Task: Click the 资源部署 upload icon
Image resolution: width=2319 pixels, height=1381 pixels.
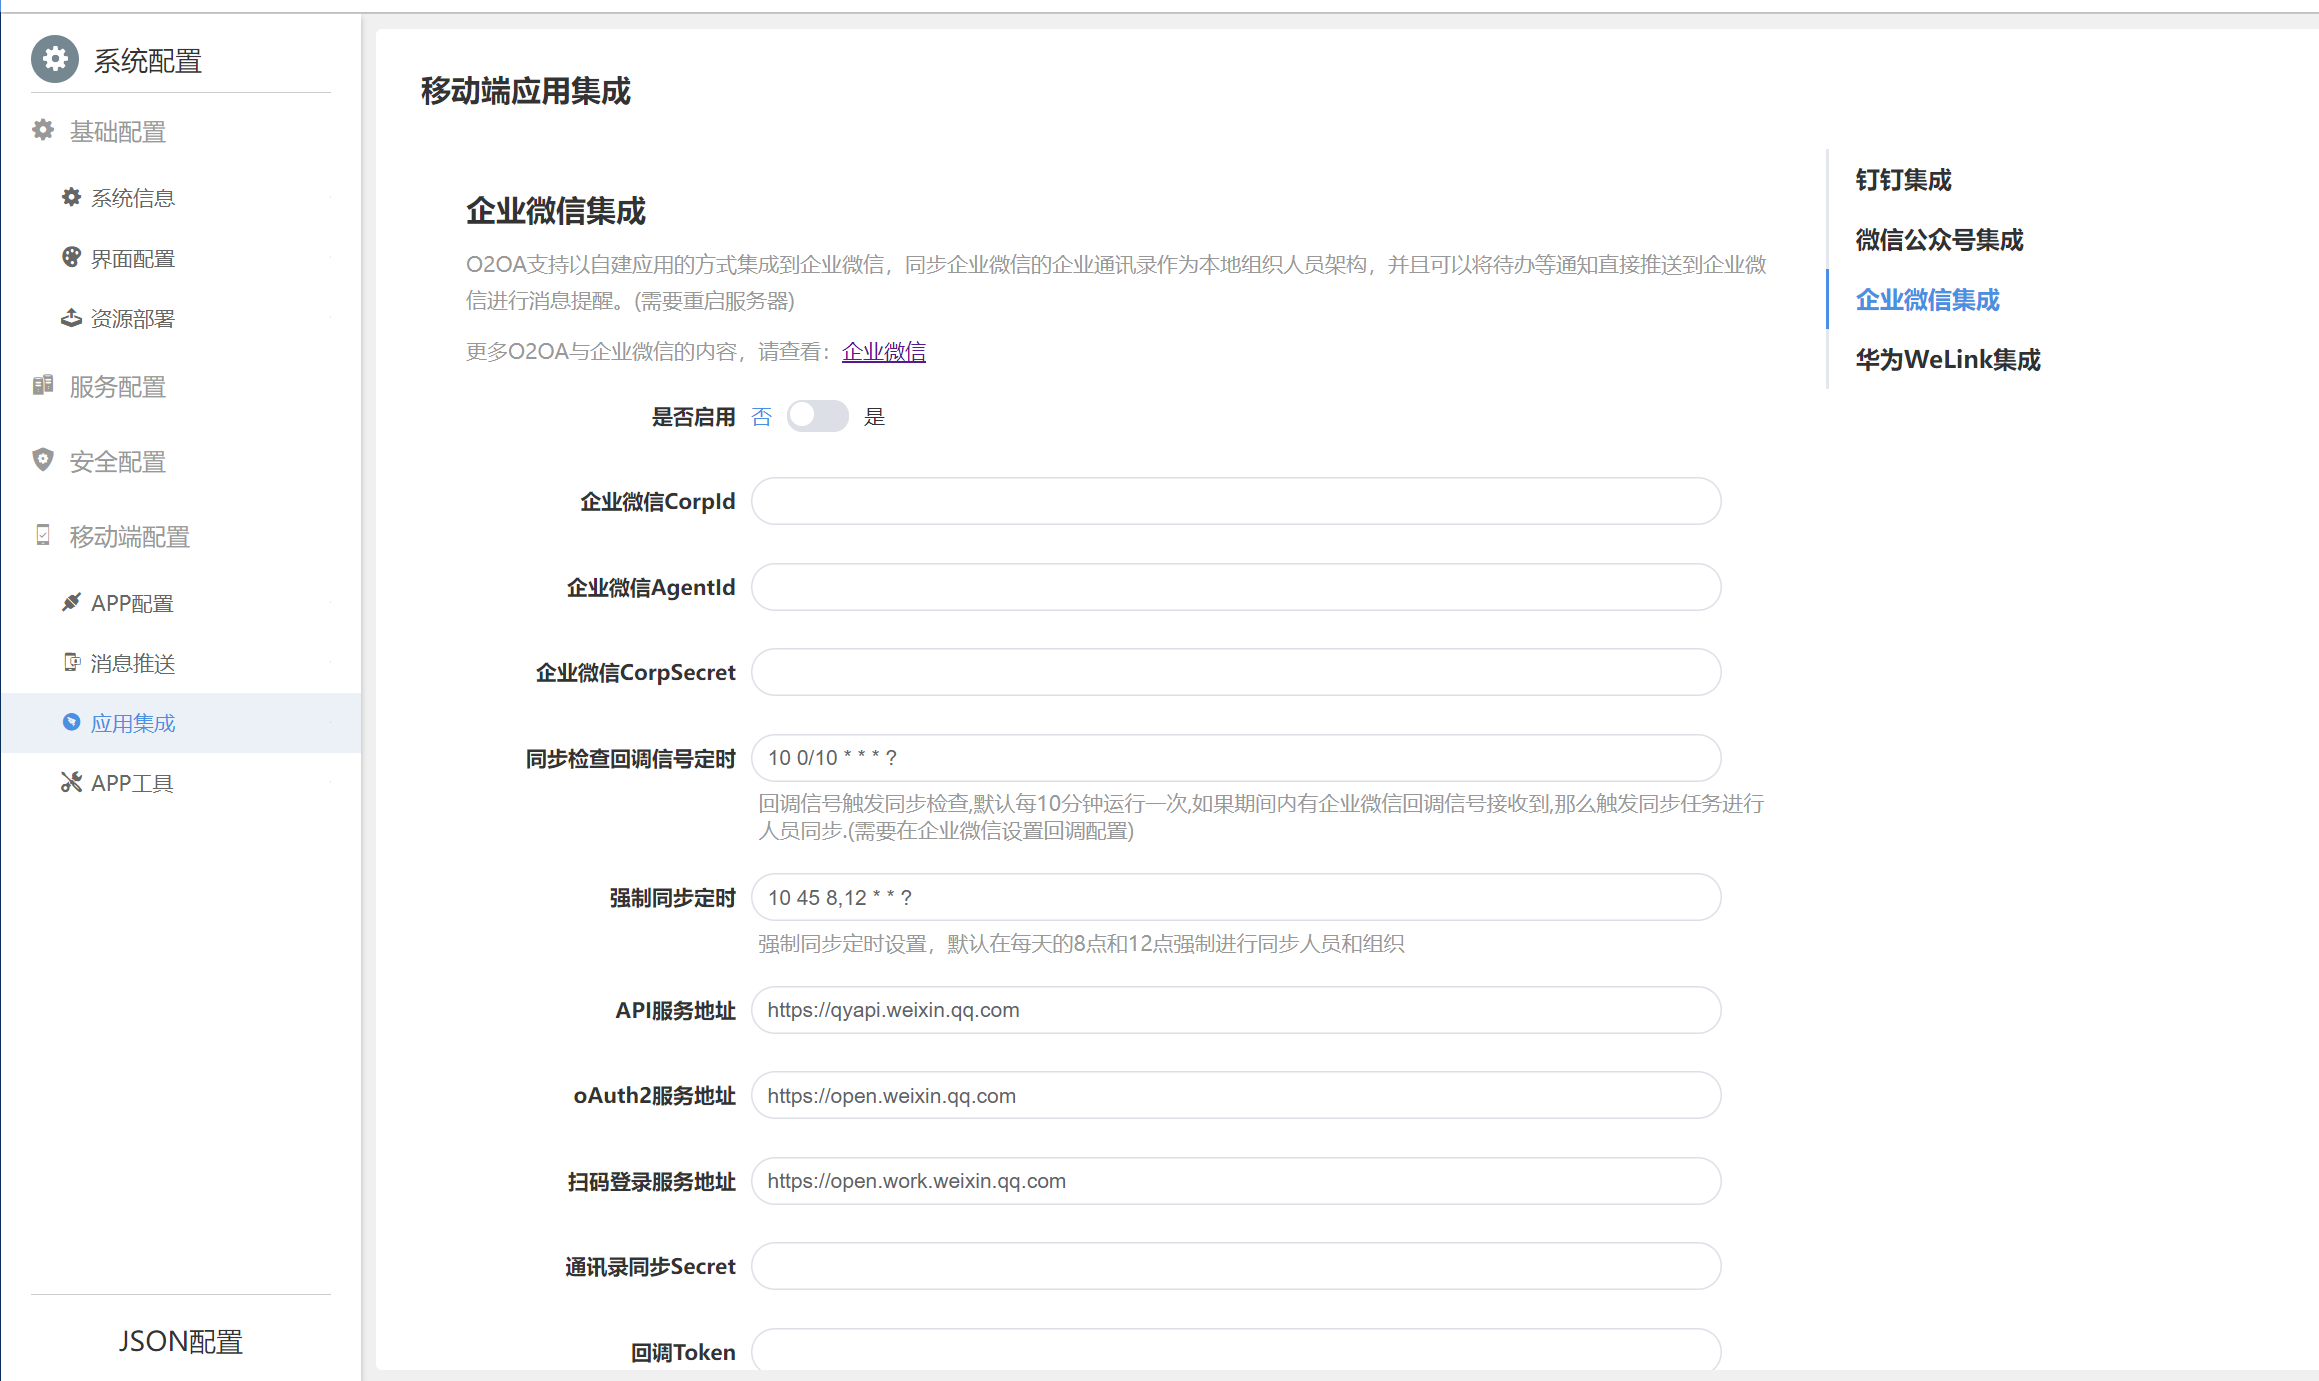Action: [71, 318]
